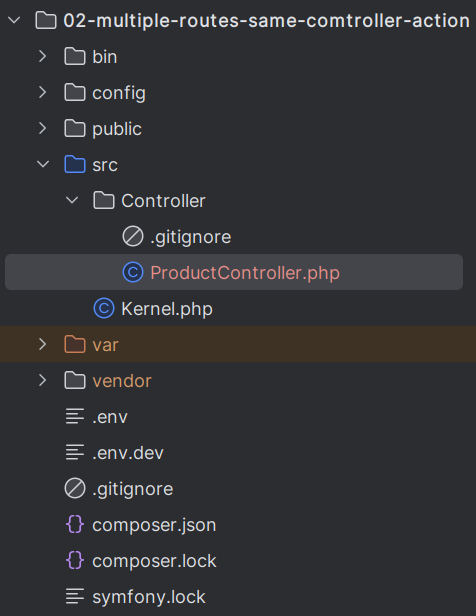476x616 pixels.
Task: Click the ignore icon of Controller's .gitignore
Action: tap(133, 236)
